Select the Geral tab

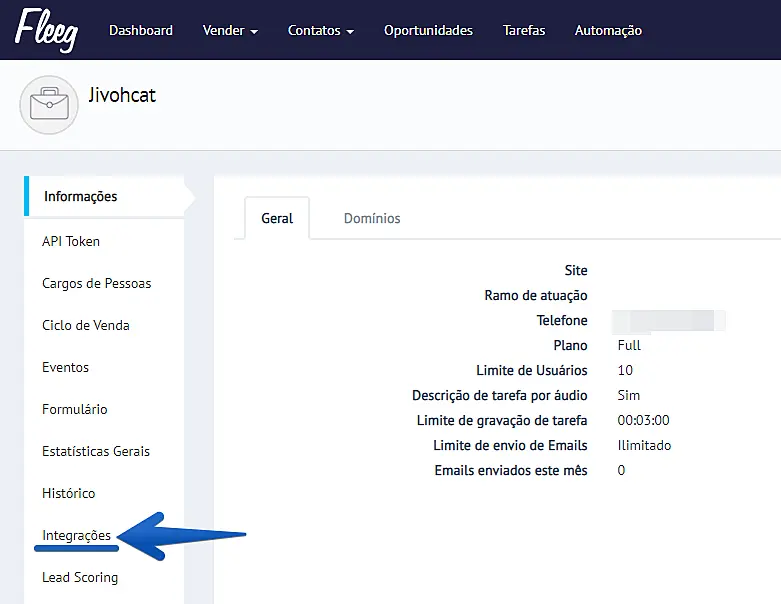pos(277,218)
